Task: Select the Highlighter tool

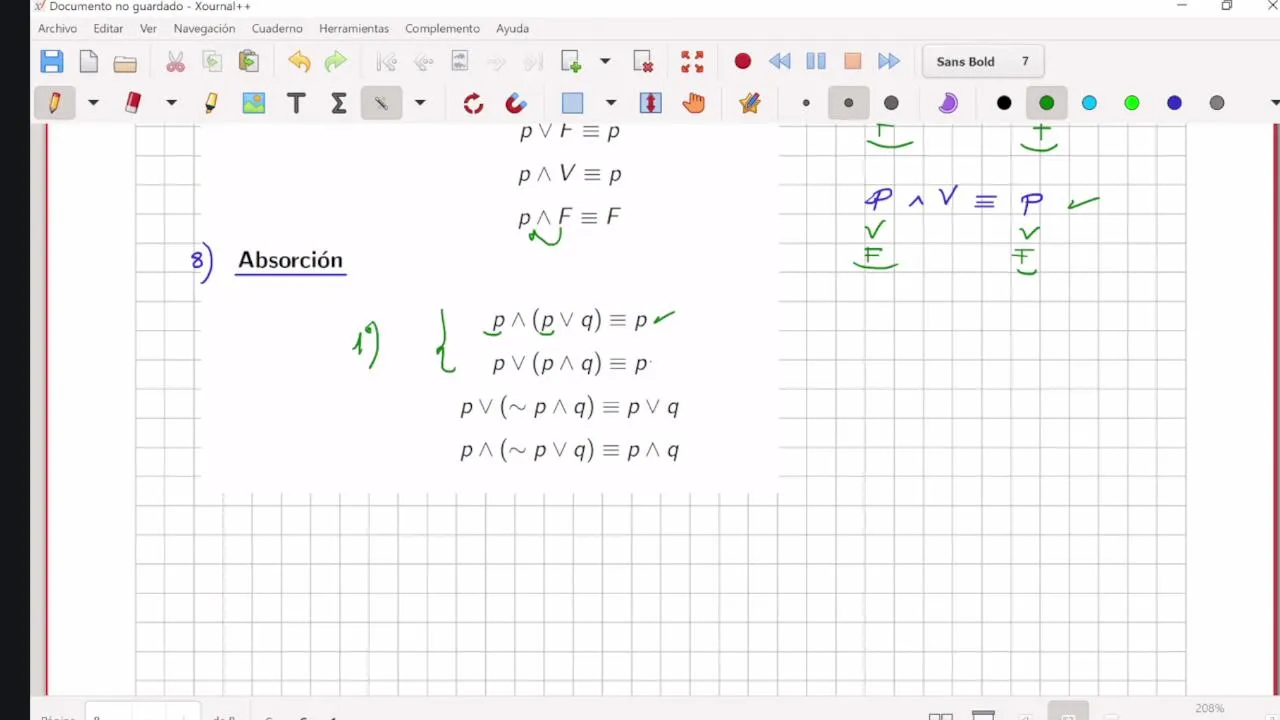Action: (x=211, y=103)
